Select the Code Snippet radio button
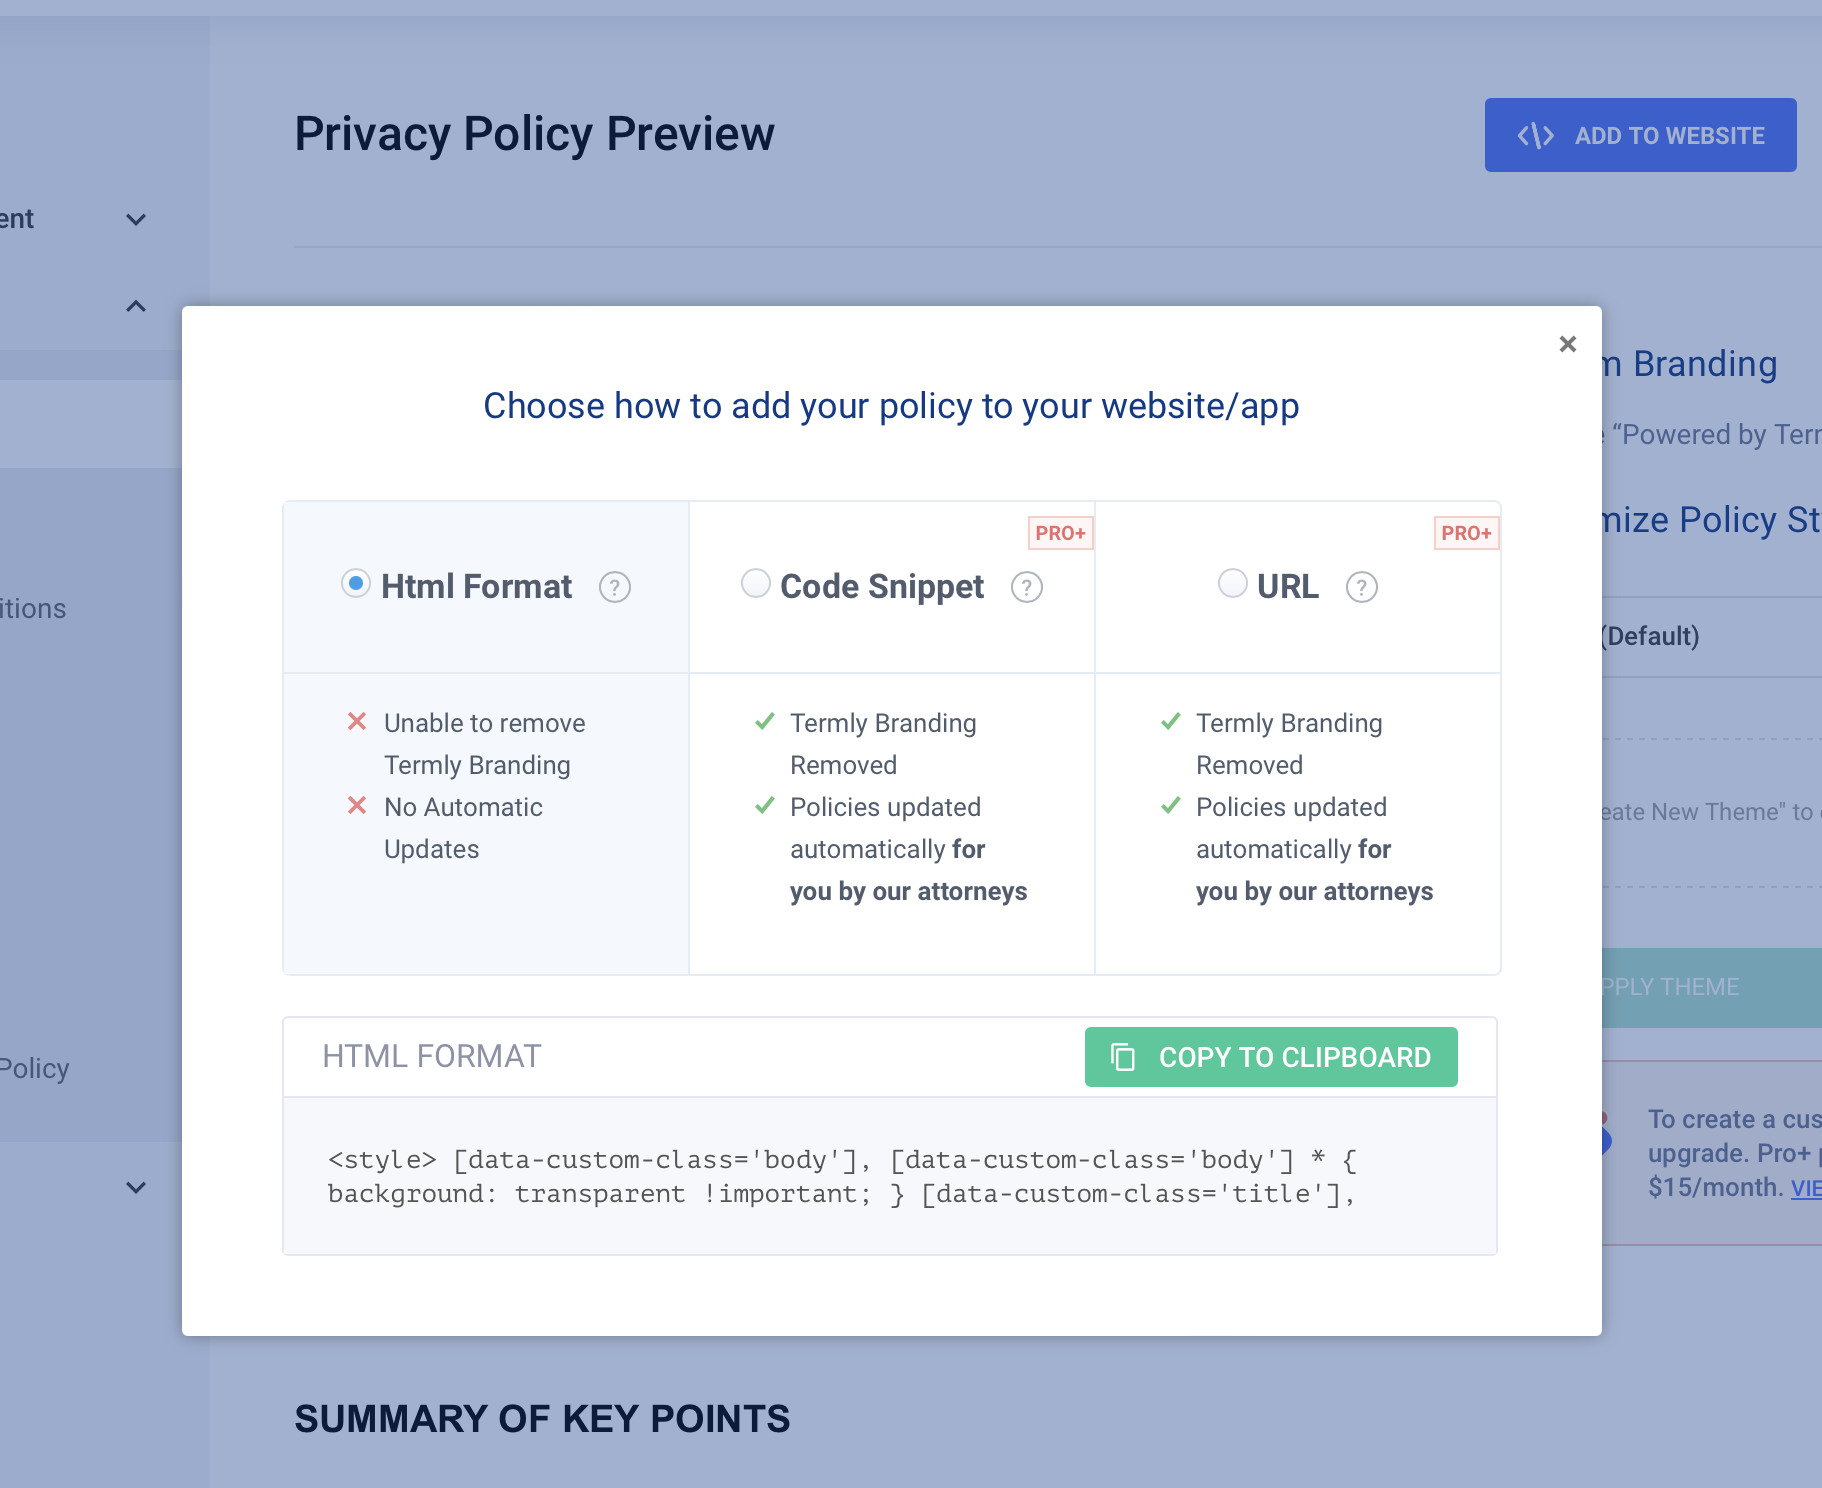1822x1488 pixels. click(756, 583)
